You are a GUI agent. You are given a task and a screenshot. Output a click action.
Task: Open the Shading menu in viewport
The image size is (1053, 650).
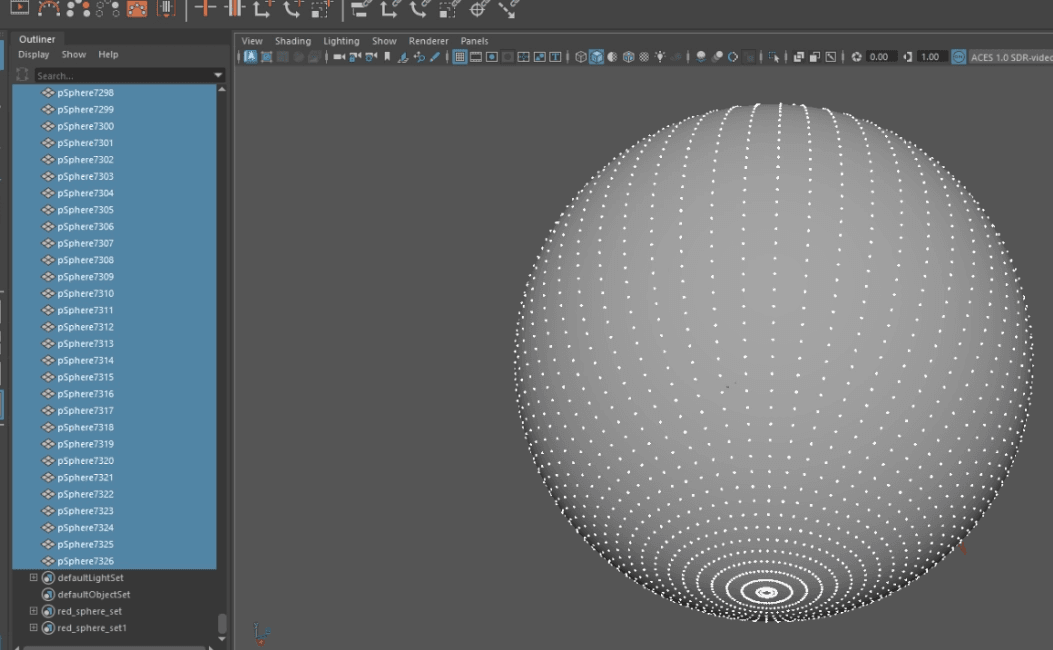point(293,41)
